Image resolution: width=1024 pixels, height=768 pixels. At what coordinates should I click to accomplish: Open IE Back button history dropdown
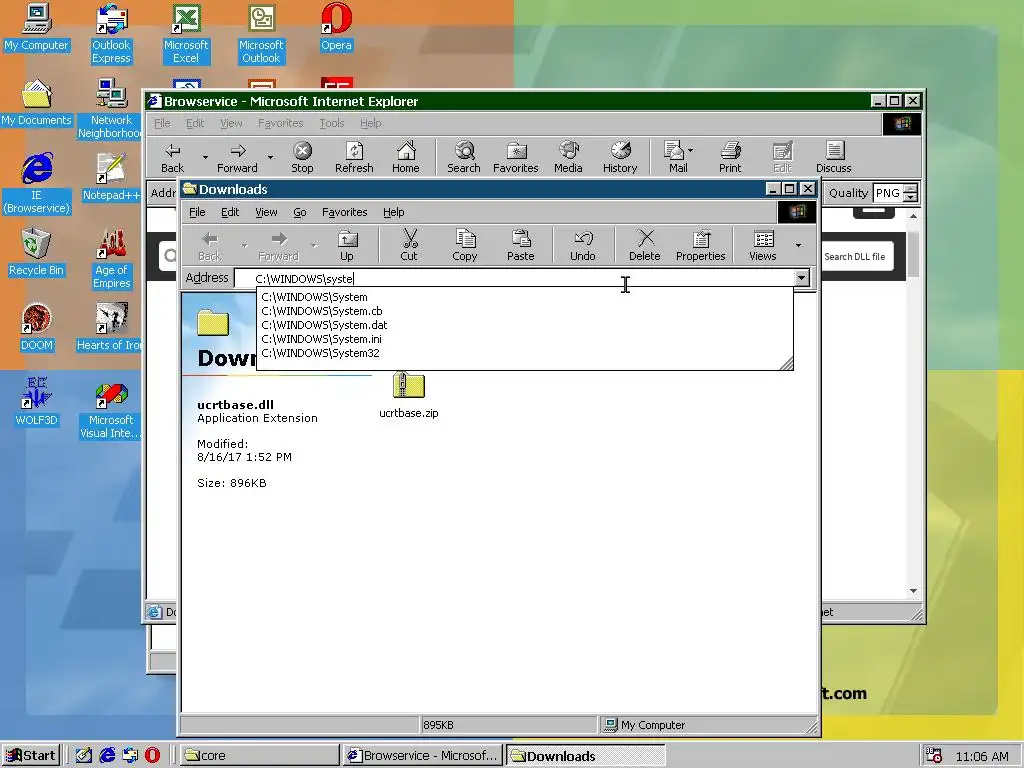tap(205, 157)
